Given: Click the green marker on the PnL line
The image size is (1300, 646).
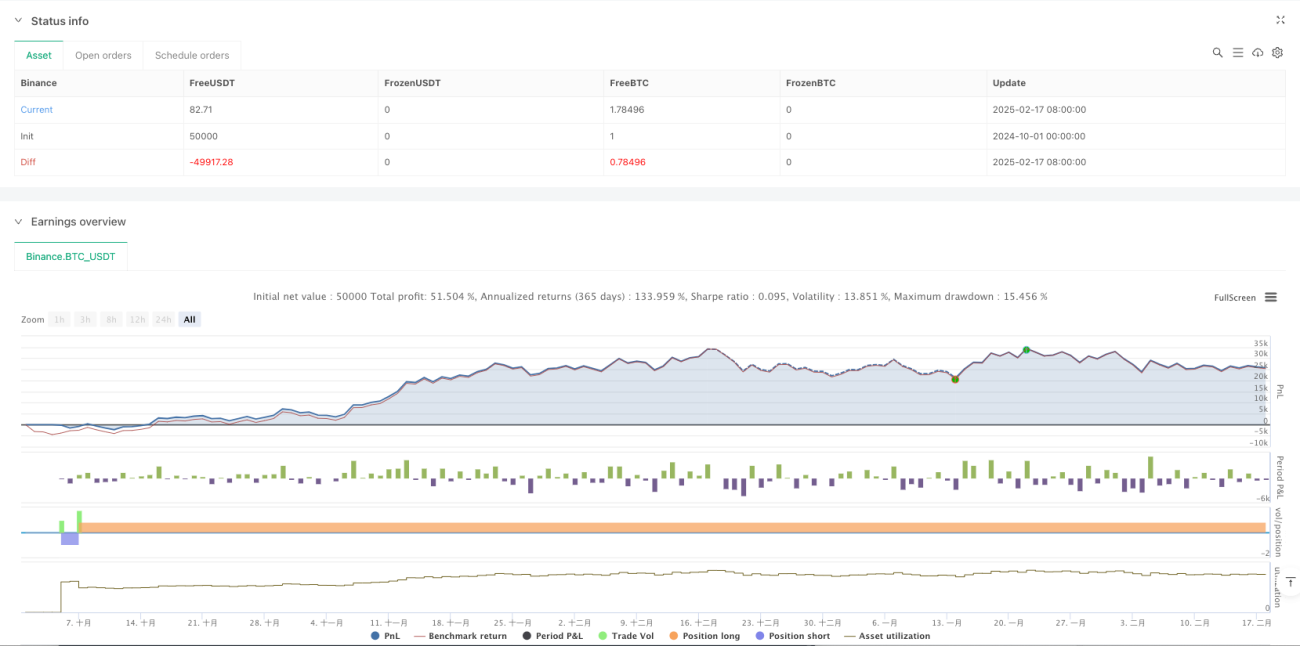Looking at the screenshot, I should pyautogui.click(x=1026, y=349).
